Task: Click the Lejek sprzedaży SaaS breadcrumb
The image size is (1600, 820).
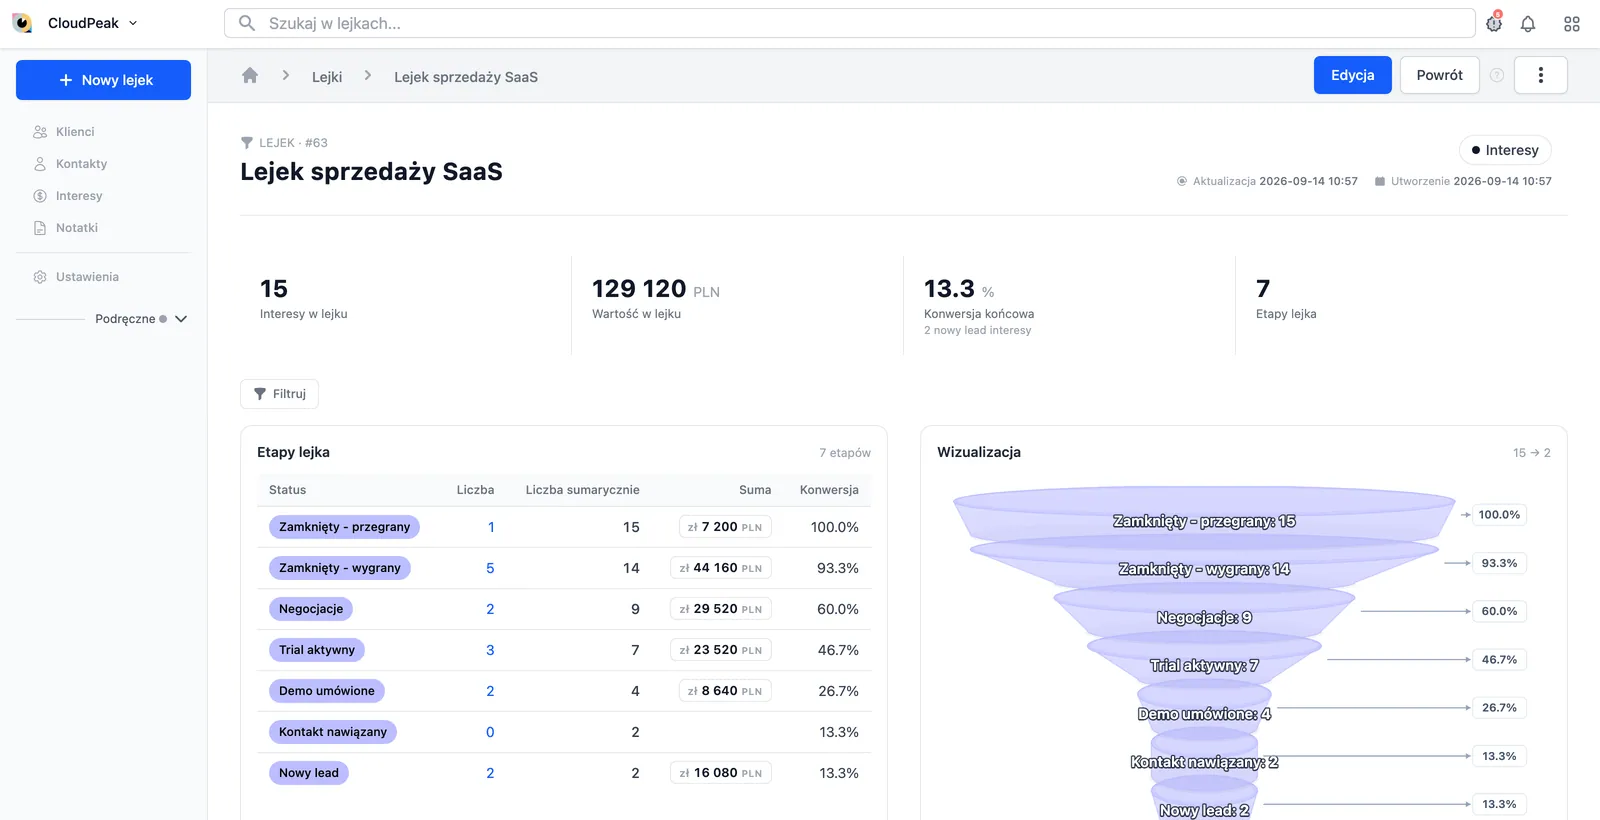Action: pos(466,77)
